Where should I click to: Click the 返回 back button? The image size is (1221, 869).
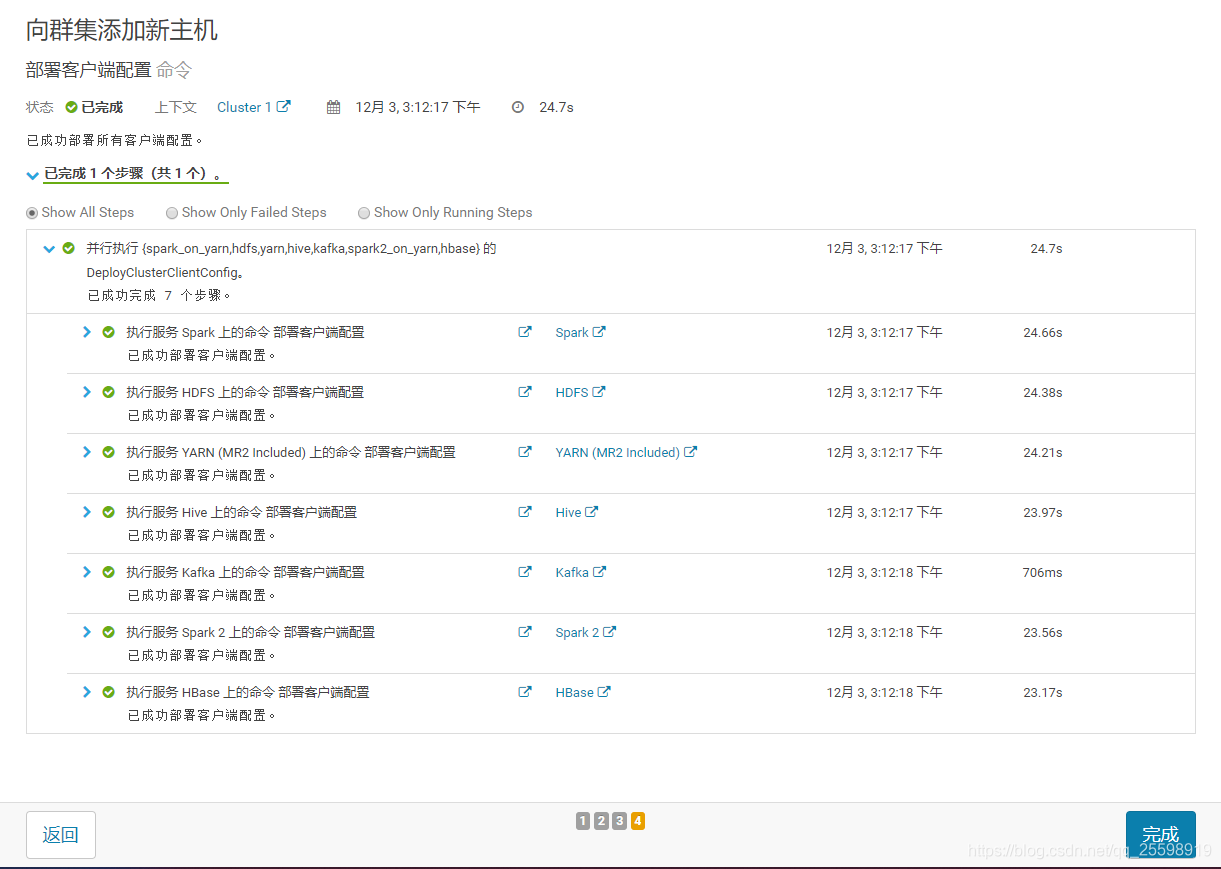point(61,835)
